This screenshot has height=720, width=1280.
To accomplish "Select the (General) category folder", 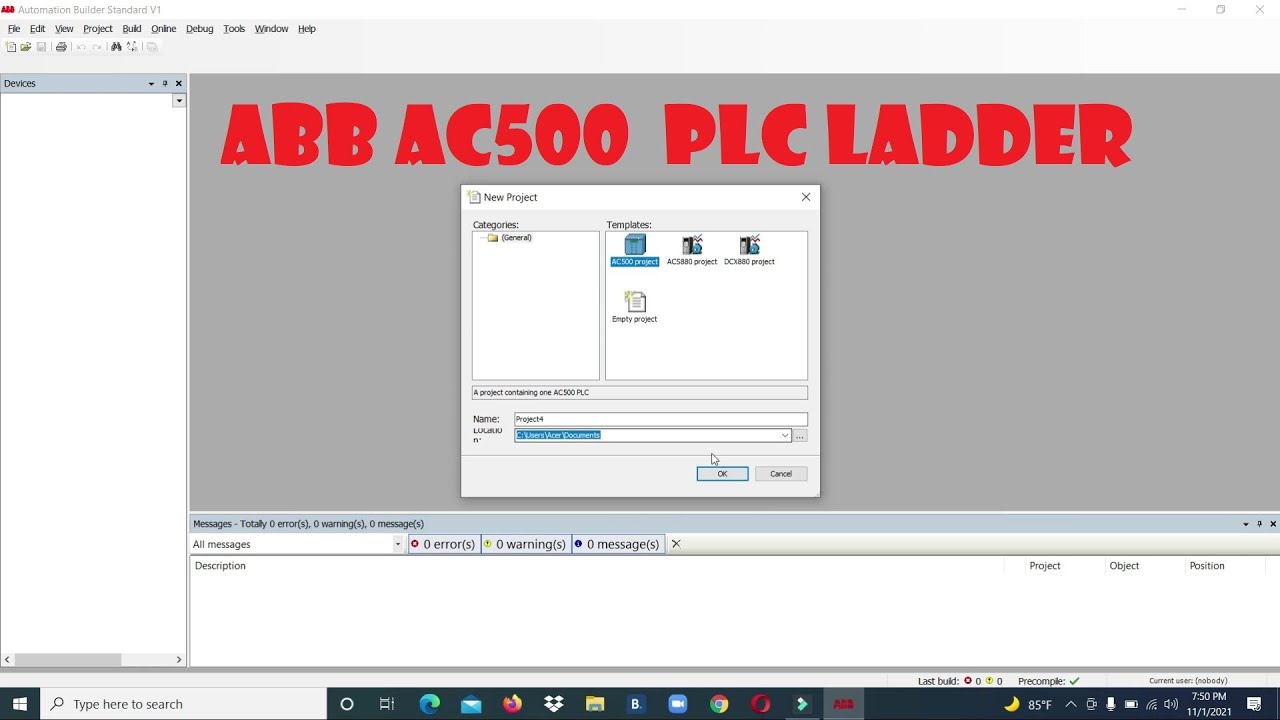I will (x=510, y=238).
